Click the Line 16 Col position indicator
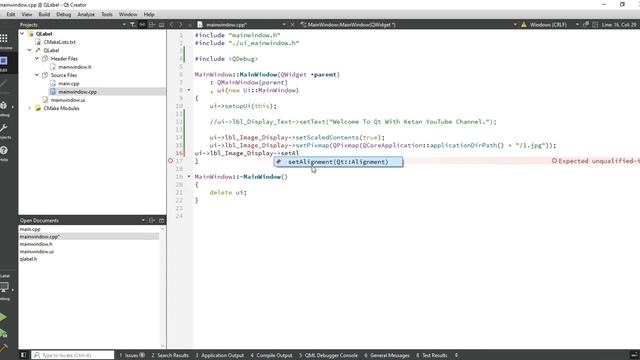 (x=619, y=24)
